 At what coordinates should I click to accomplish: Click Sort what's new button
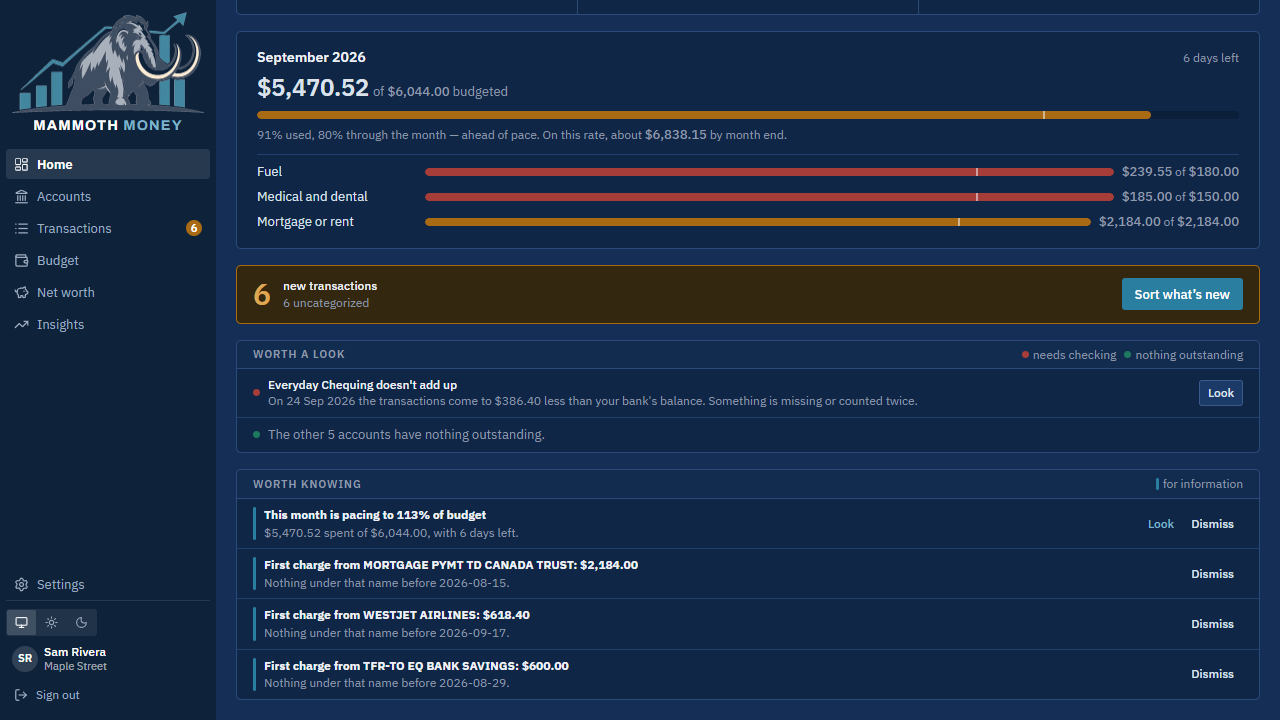1182,294
